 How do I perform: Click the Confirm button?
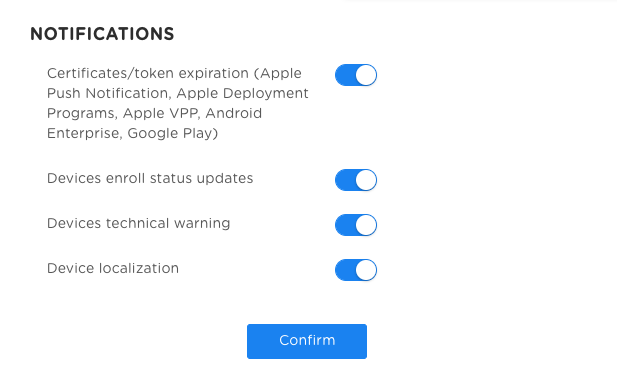click(x=307, y=341)
